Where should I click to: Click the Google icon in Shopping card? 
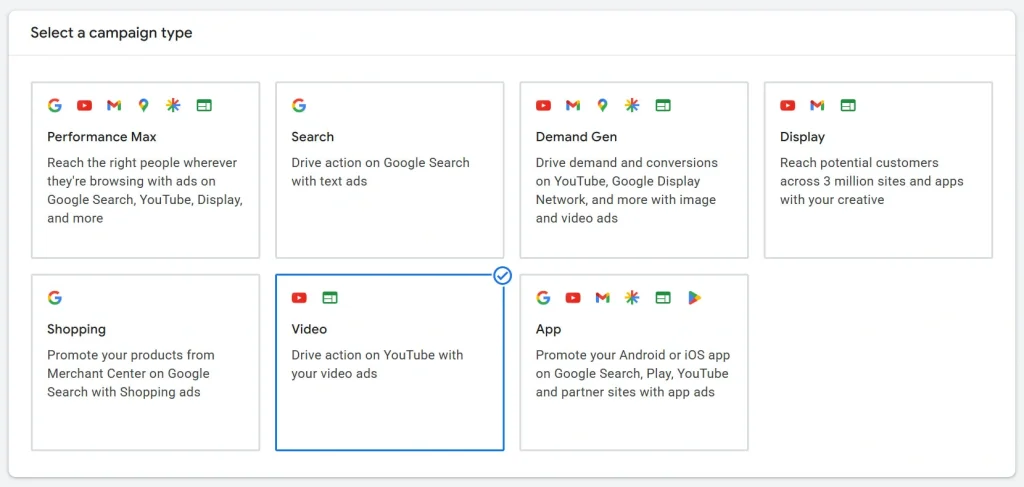click(x=55, y=298)
